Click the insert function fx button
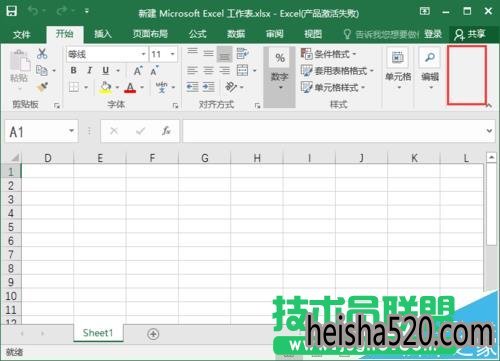The width and height of the screenshot is (500, 361). tap(166, 131)
